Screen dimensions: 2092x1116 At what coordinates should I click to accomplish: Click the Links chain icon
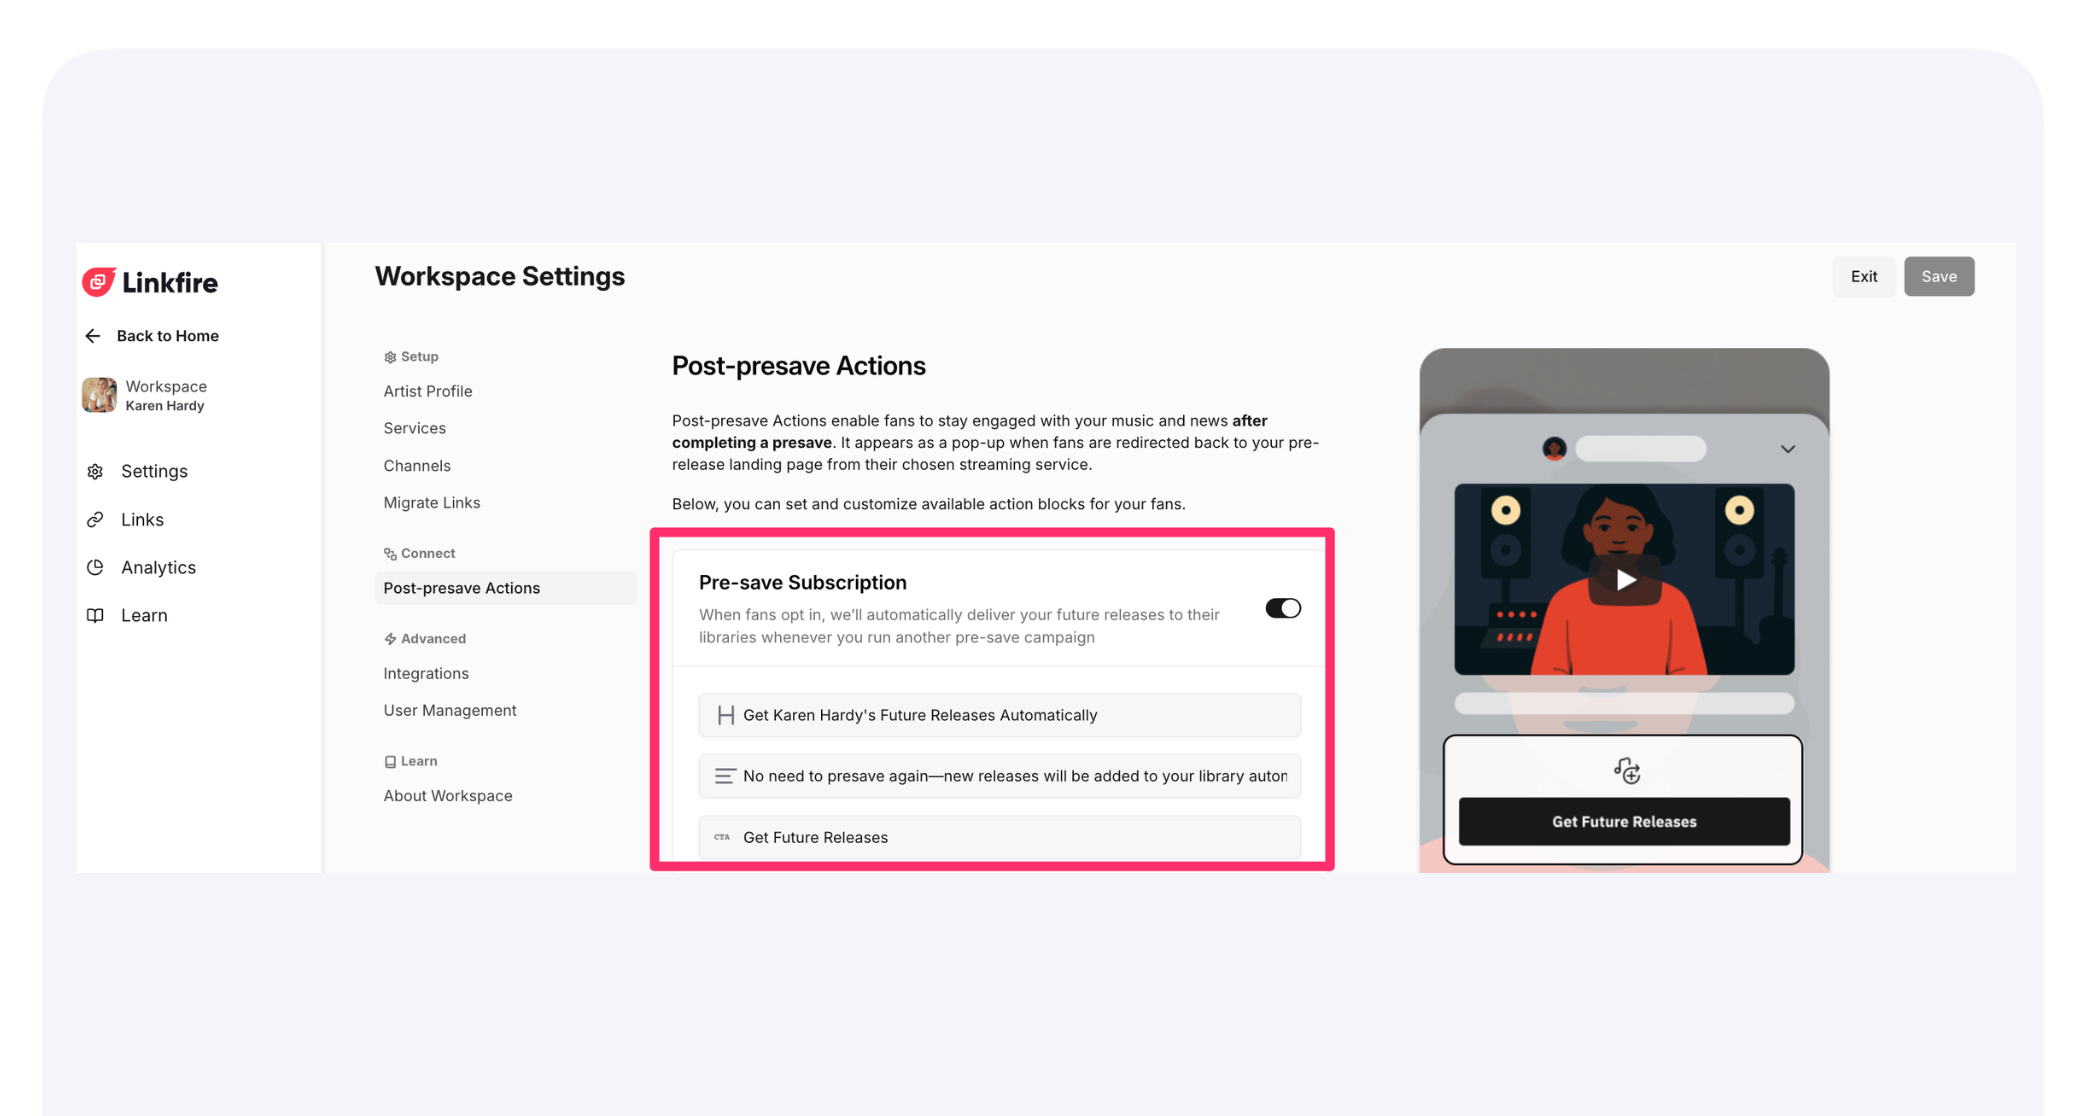coord(95,519)
